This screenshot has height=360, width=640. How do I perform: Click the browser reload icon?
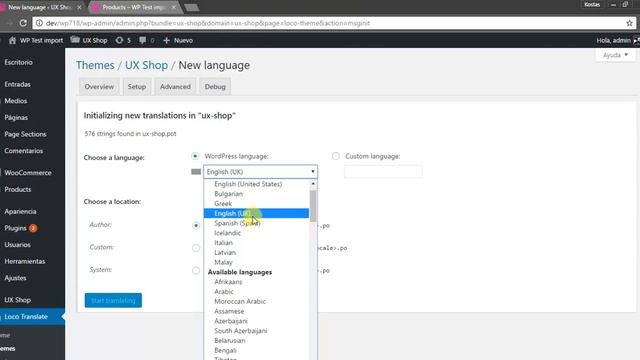pos(23,23)
